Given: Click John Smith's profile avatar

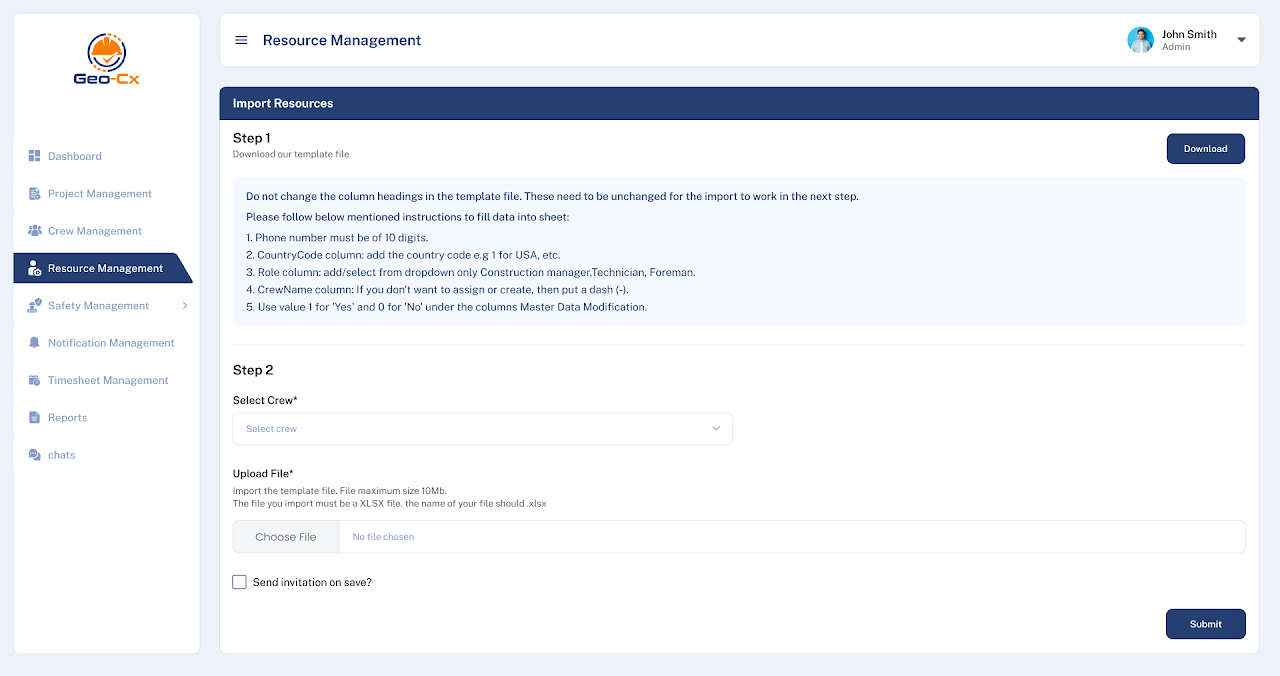Looking at the screenshot, I should [x=1140, y=40].
